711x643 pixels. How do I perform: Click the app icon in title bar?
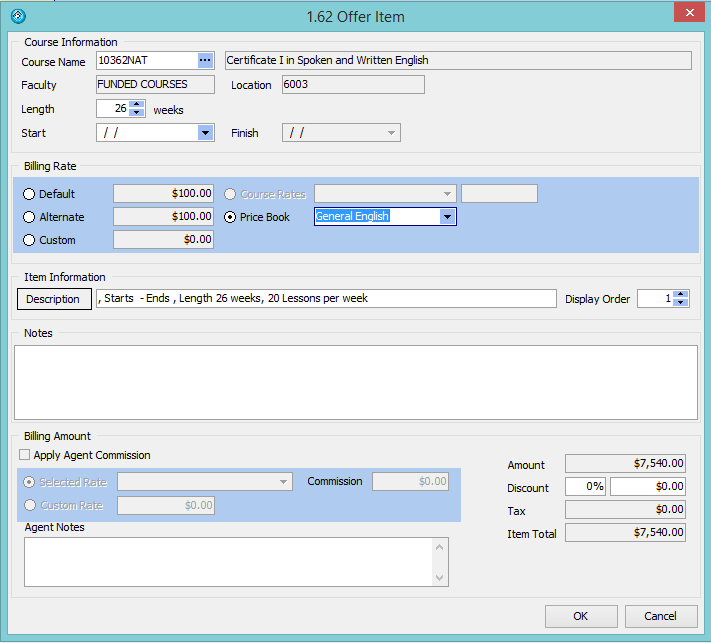[17, 16]
